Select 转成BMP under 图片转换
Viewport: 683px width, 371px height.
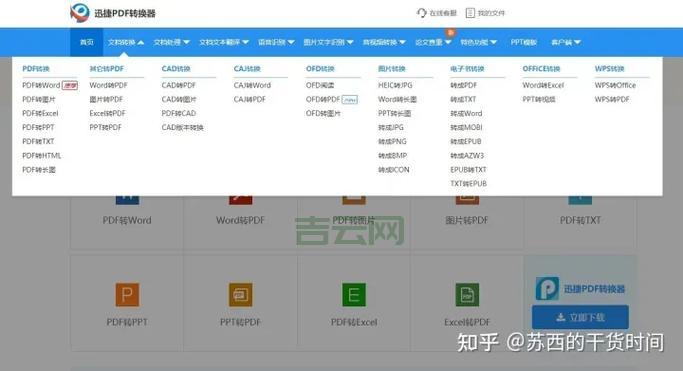click(392, 155)
